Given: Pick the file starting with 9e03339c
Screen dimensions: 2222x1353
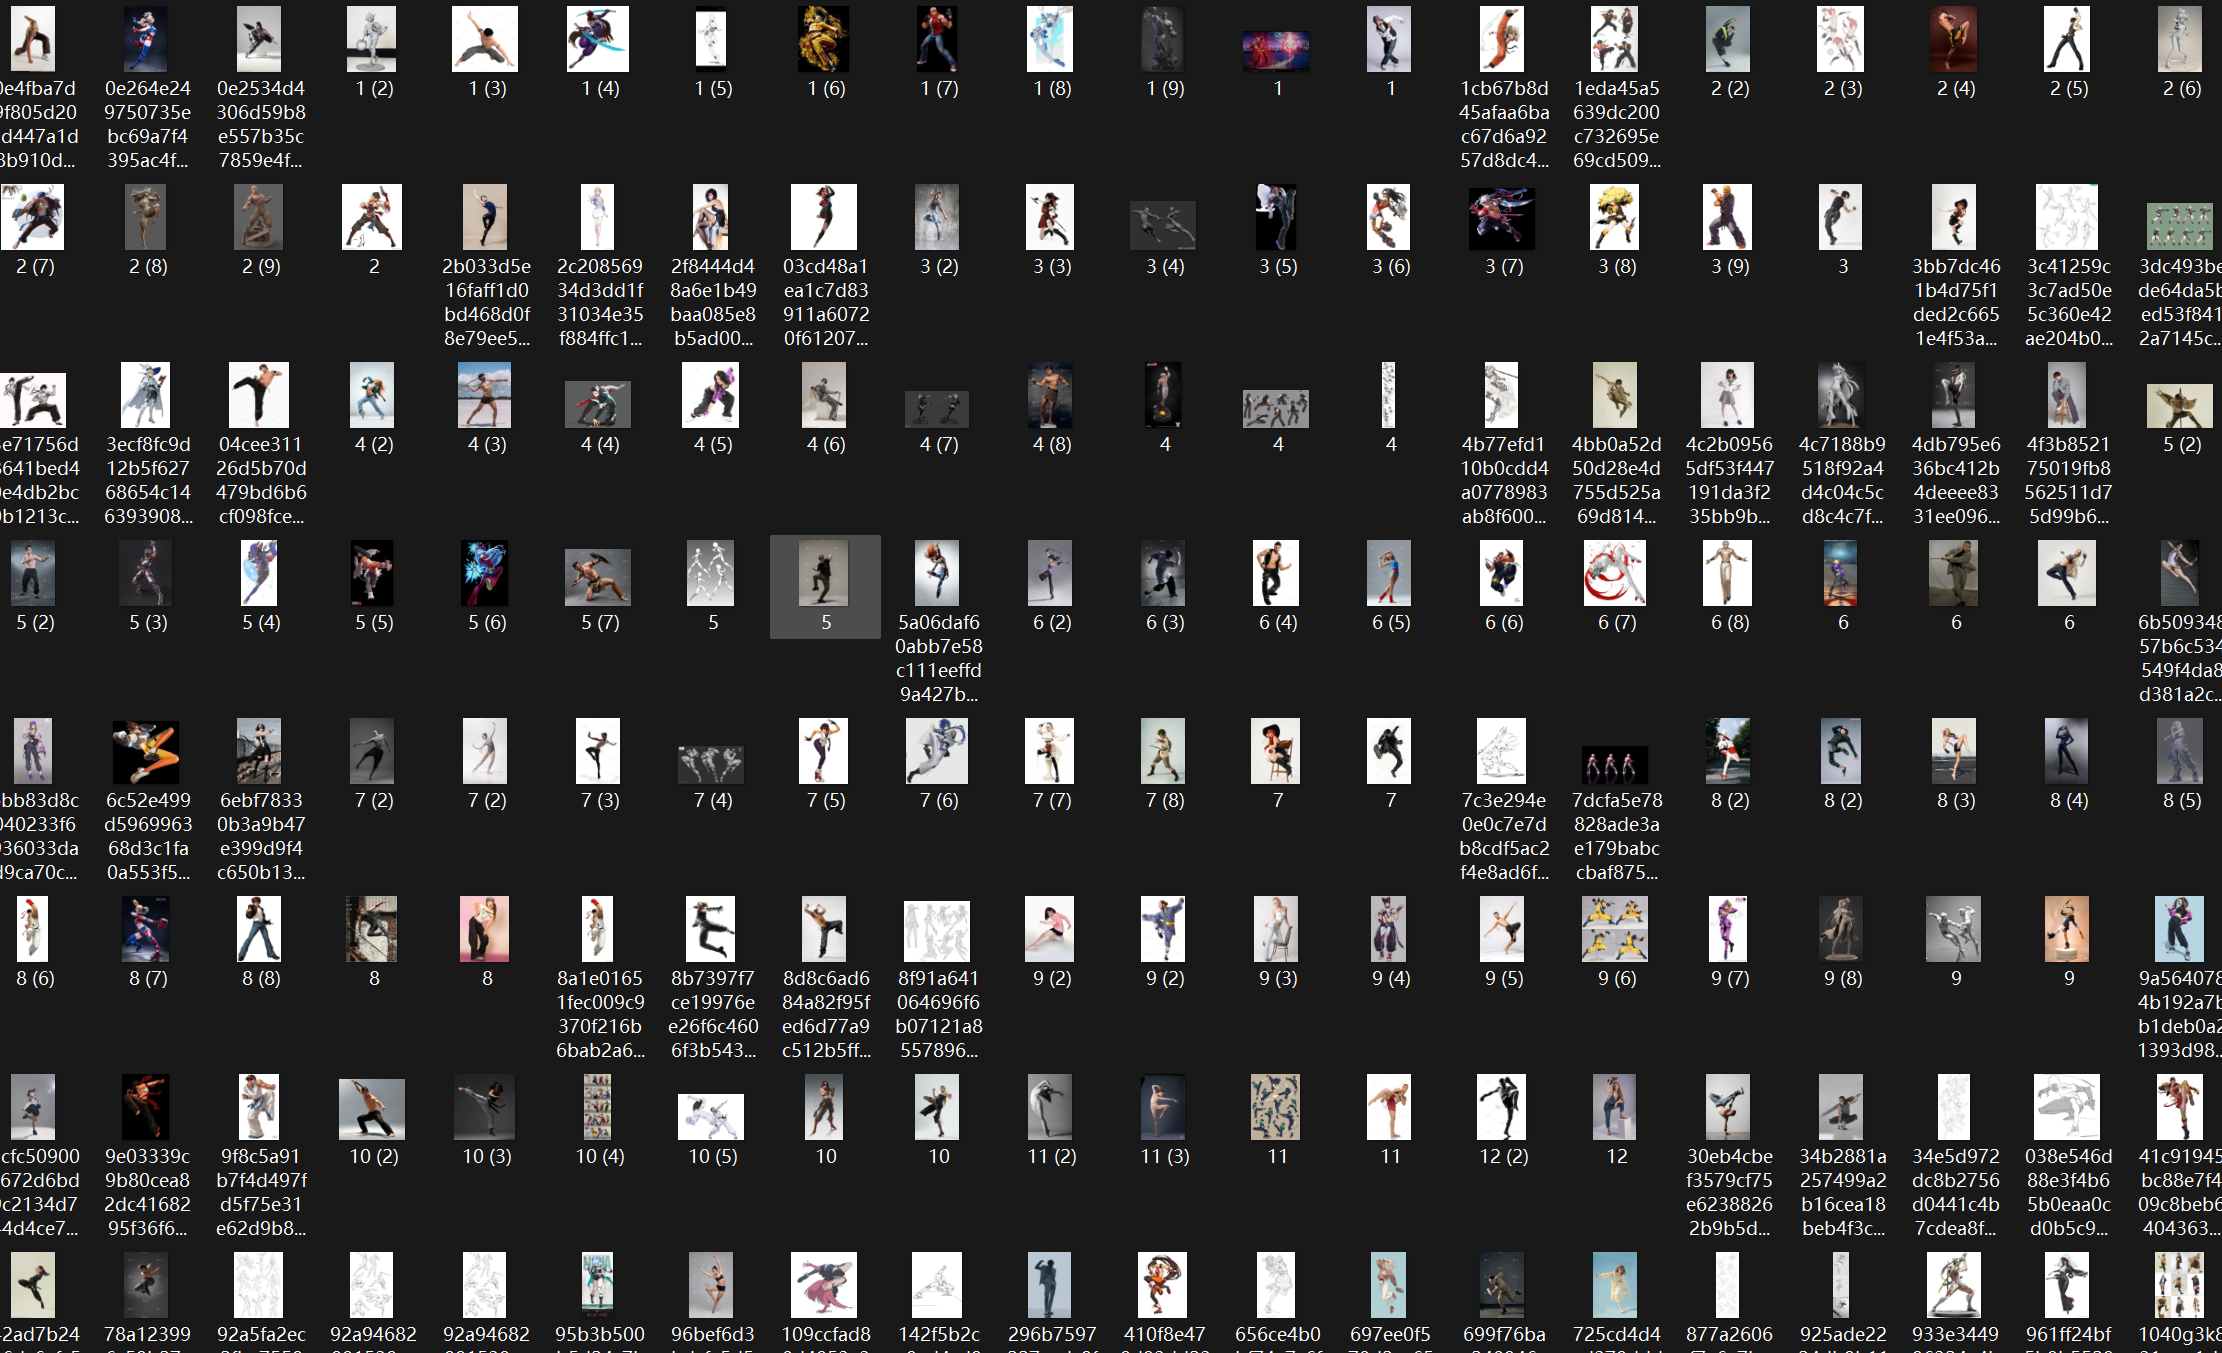Looking at the screenshot, I should tap(146, 1155).
